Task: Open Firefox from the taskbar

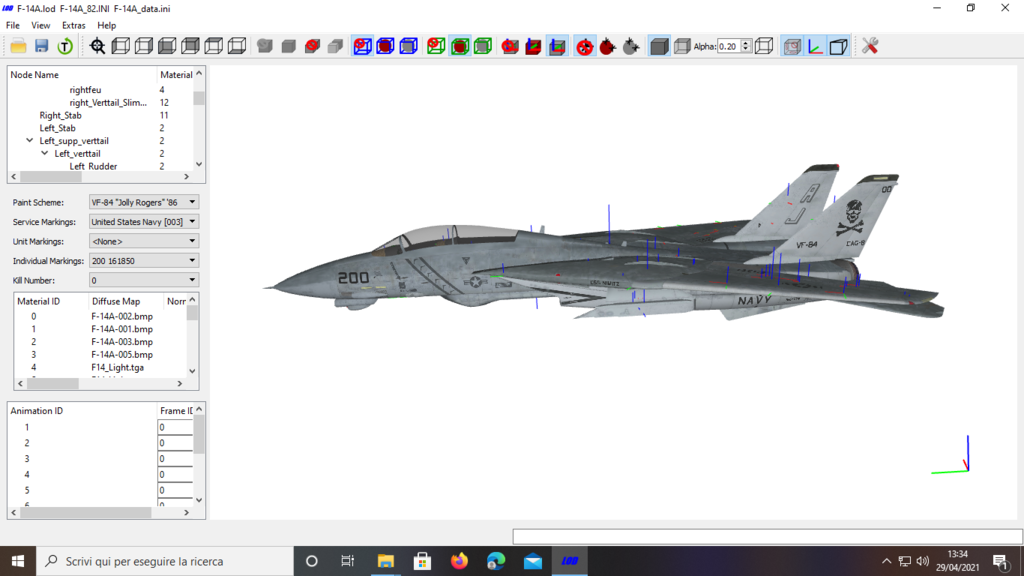Action: tap(459, 561)
